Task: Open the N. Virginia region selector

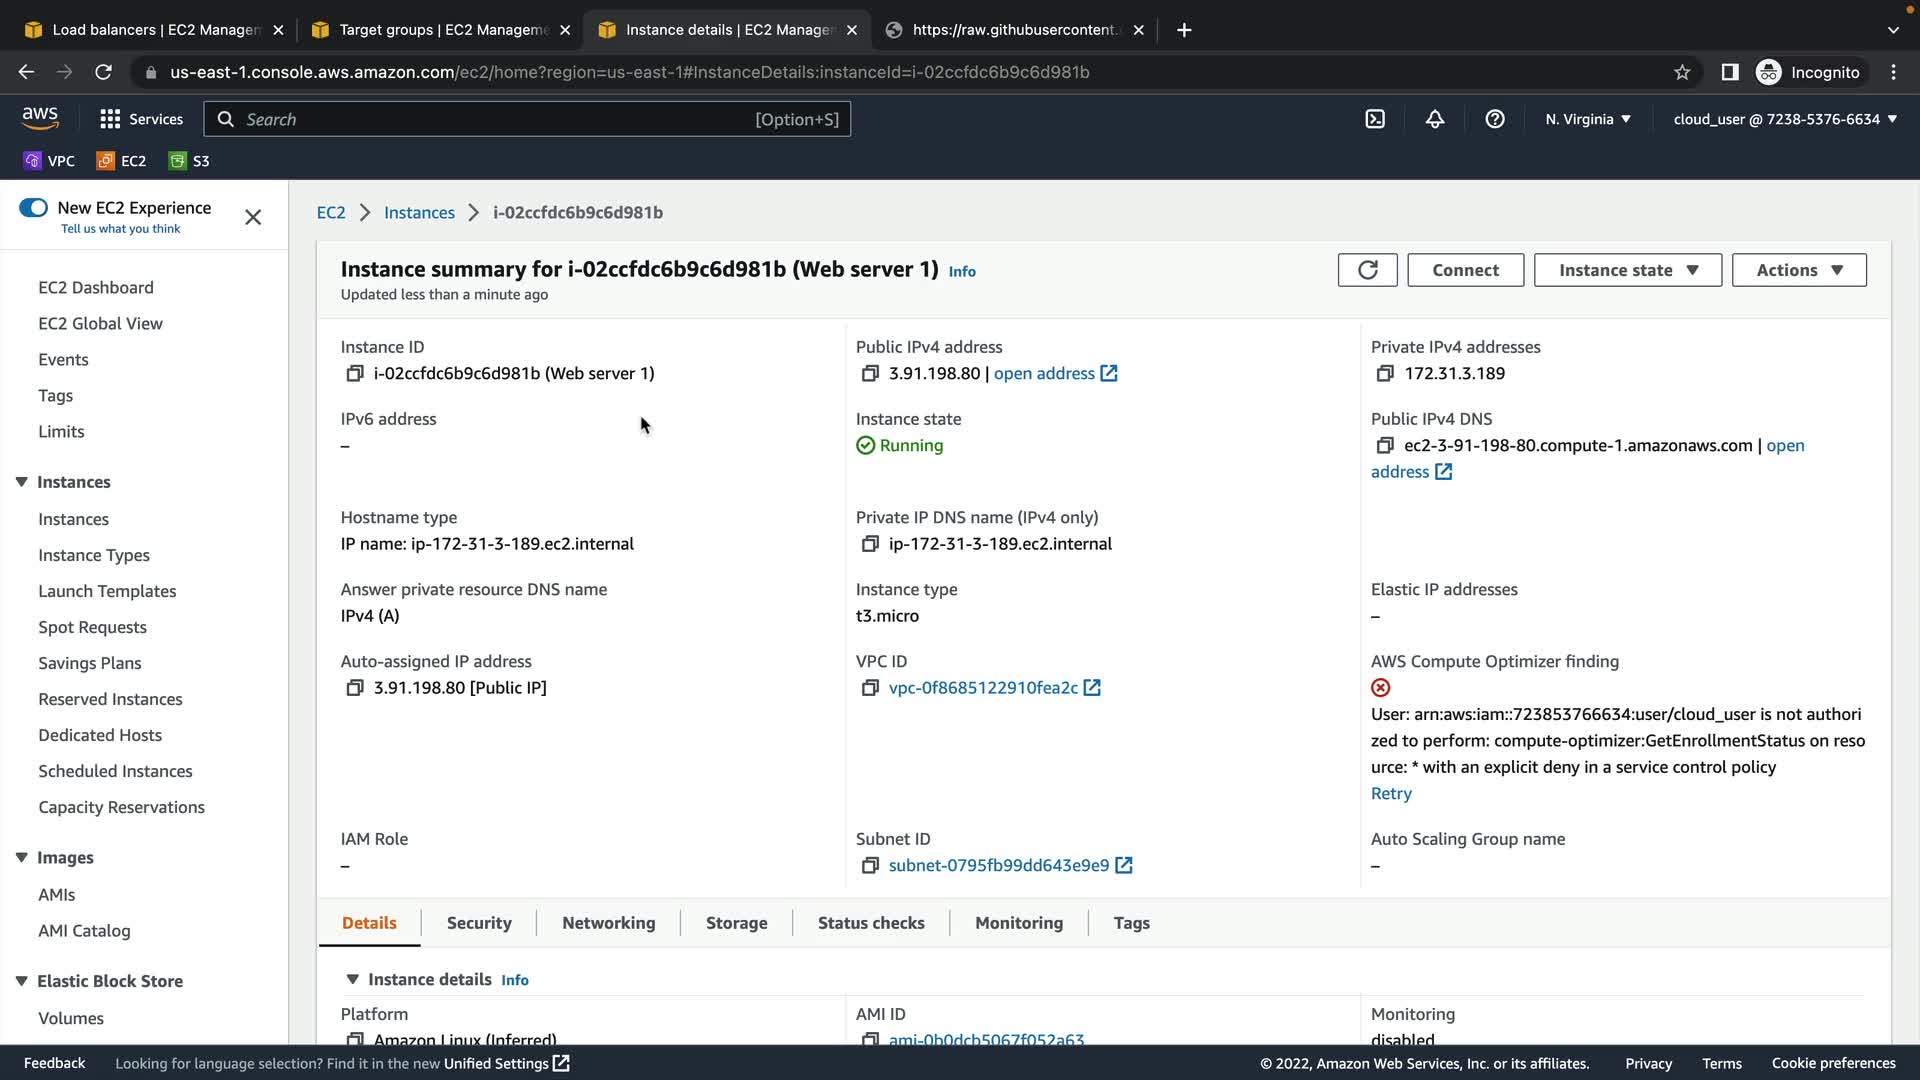Action: [x=1587, y=119]
